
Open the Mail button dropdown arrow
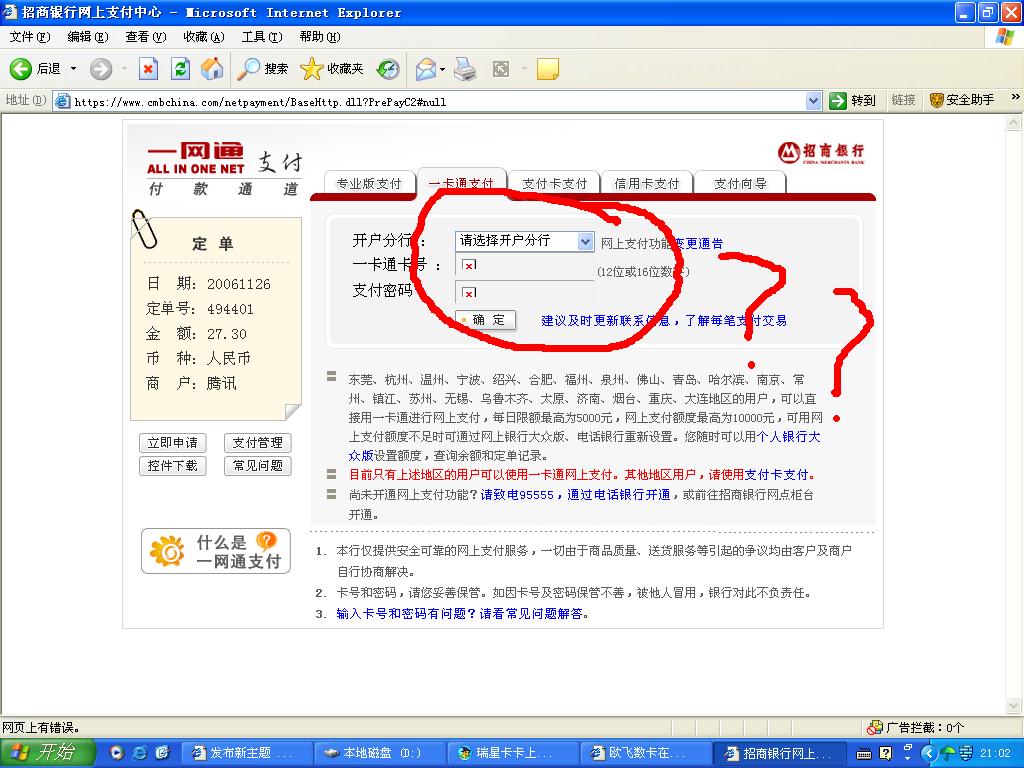pos(443,69)
